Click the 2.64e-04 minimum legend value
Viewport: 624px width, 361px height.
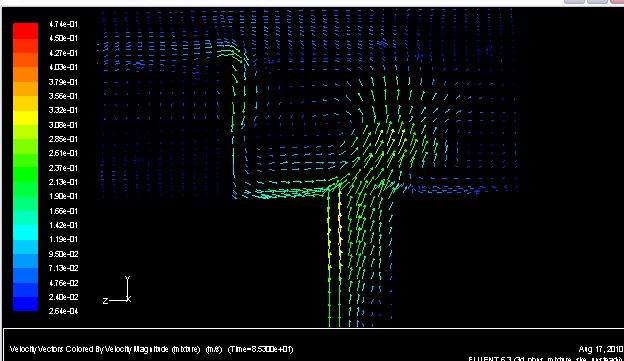[63, 311]
